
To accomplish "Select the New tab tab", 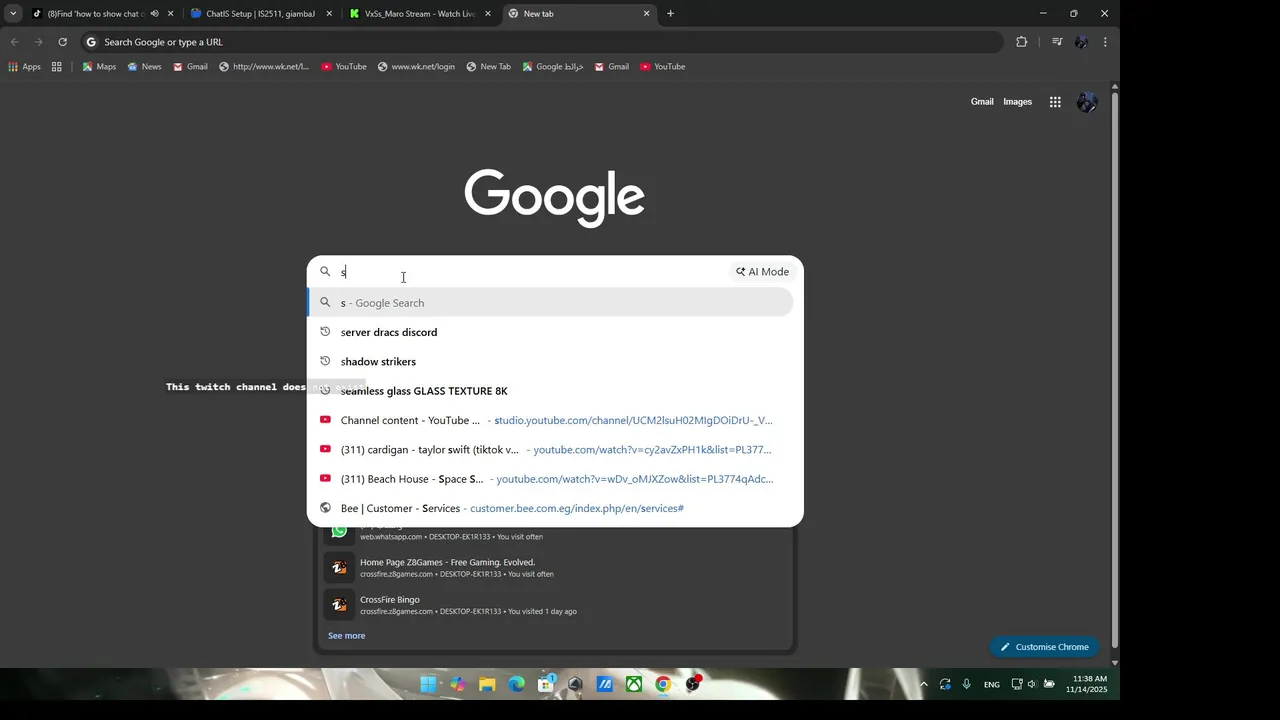I will [578, 14].
